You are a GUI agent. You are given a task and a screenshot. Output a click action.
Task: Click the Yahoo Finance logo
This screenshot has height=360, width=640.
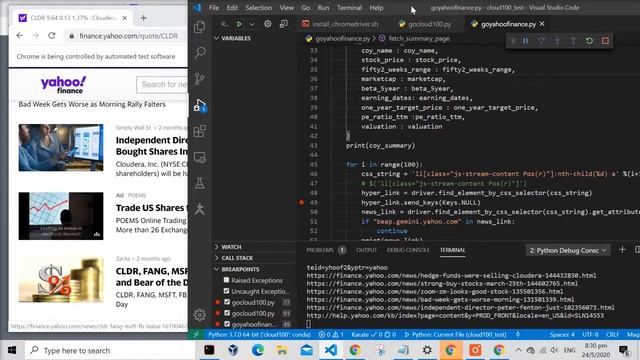tap(64, 84)
